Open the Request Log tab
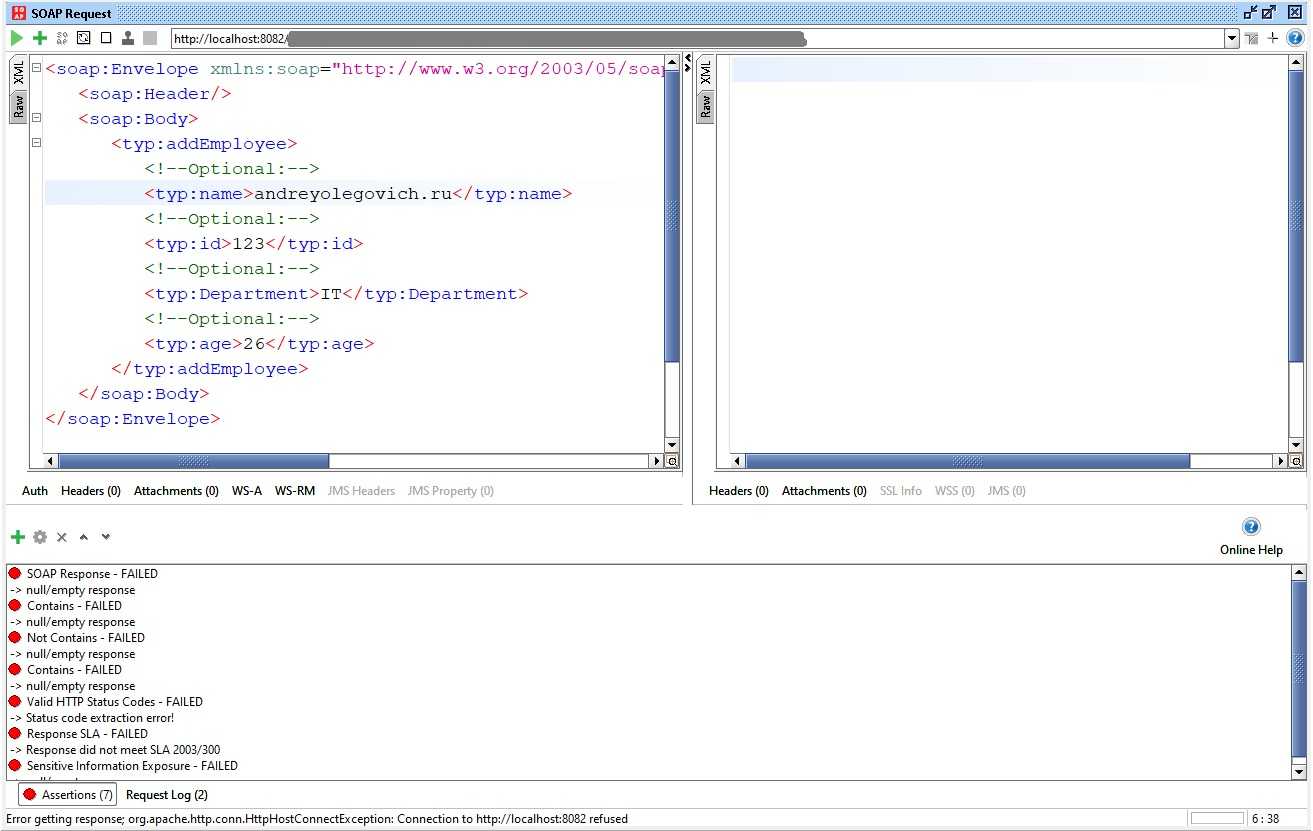The image size is (1313, 831). point(167,795)
